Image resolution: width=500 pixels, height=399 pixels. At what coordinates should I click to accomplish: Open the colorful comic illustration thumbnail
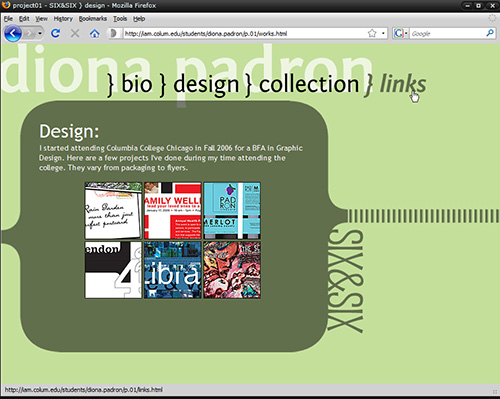[232, 270]
